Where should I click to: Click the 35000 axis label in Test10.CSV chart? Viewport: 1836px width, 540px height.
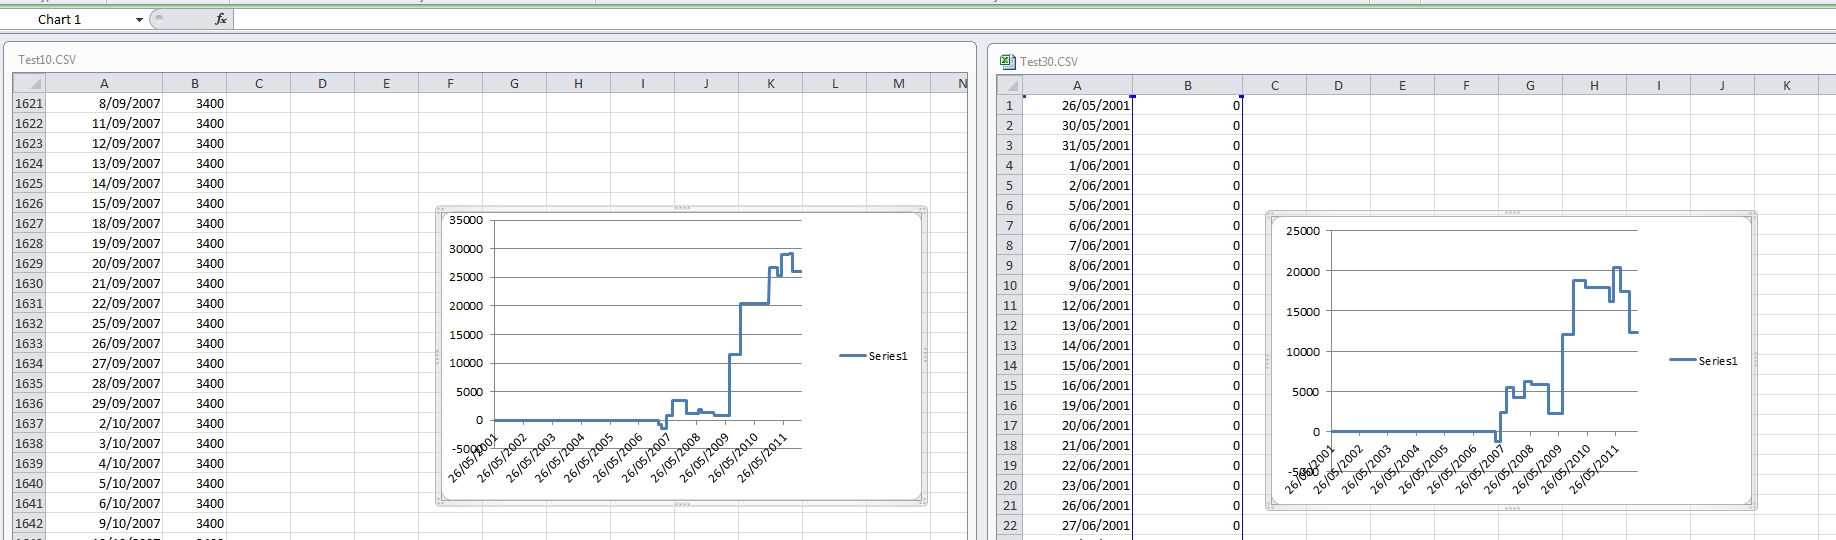[466, 220]
